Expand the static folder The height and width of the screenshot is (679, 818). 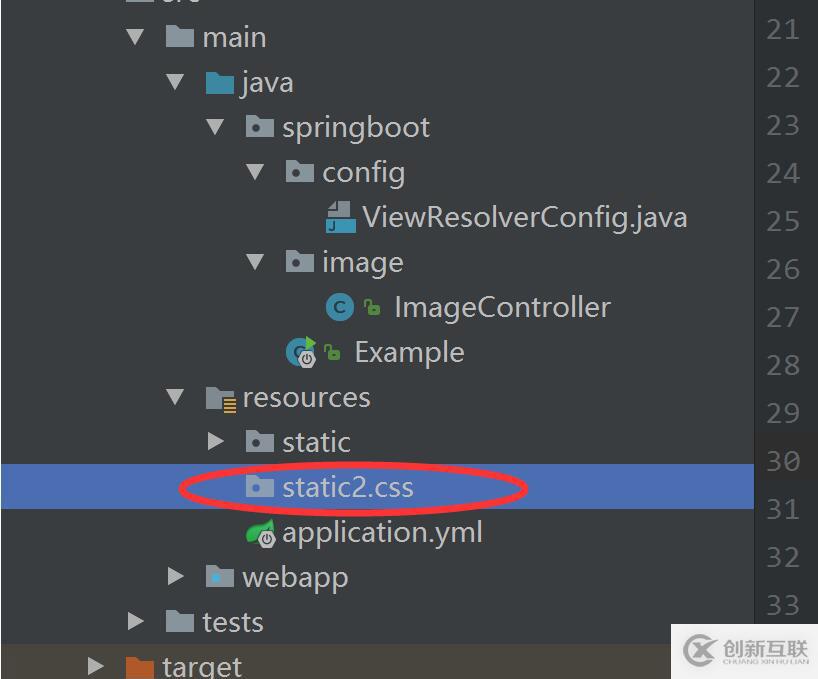coord(216,441)
